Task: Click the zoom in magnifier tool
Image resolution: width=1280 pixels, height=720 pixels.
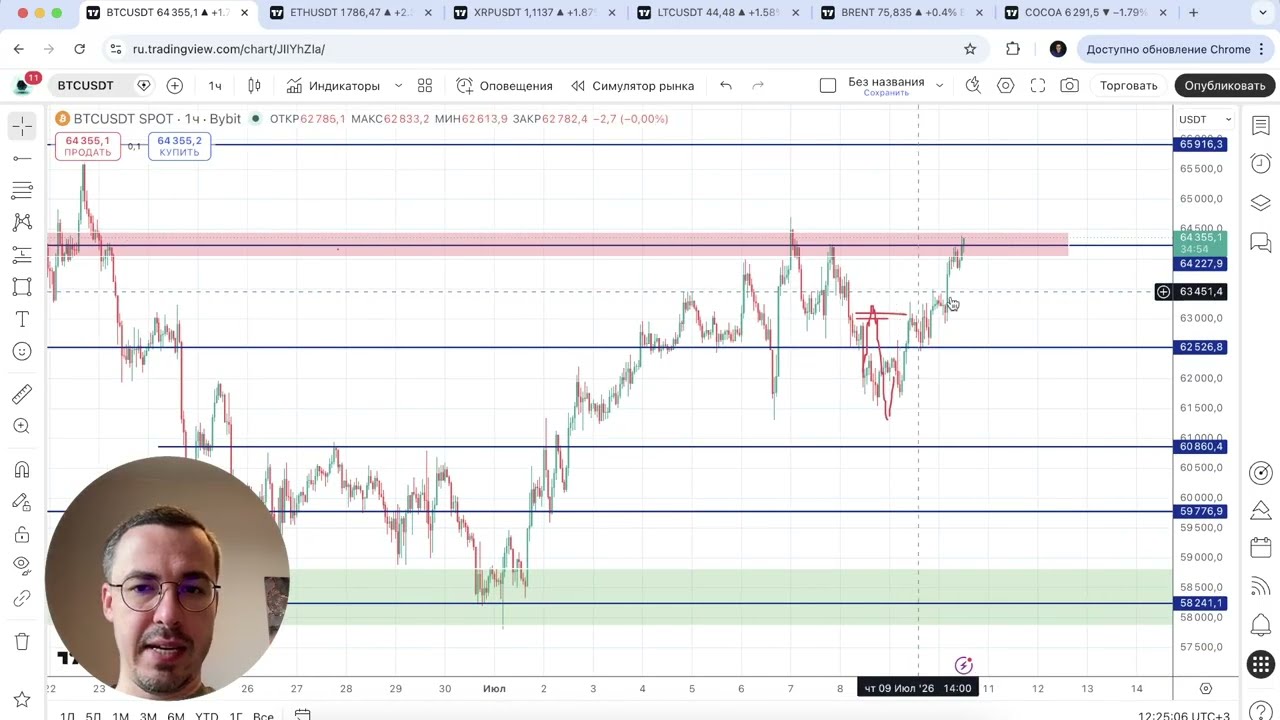Action: pyautogui.click(x=22, y=427)
